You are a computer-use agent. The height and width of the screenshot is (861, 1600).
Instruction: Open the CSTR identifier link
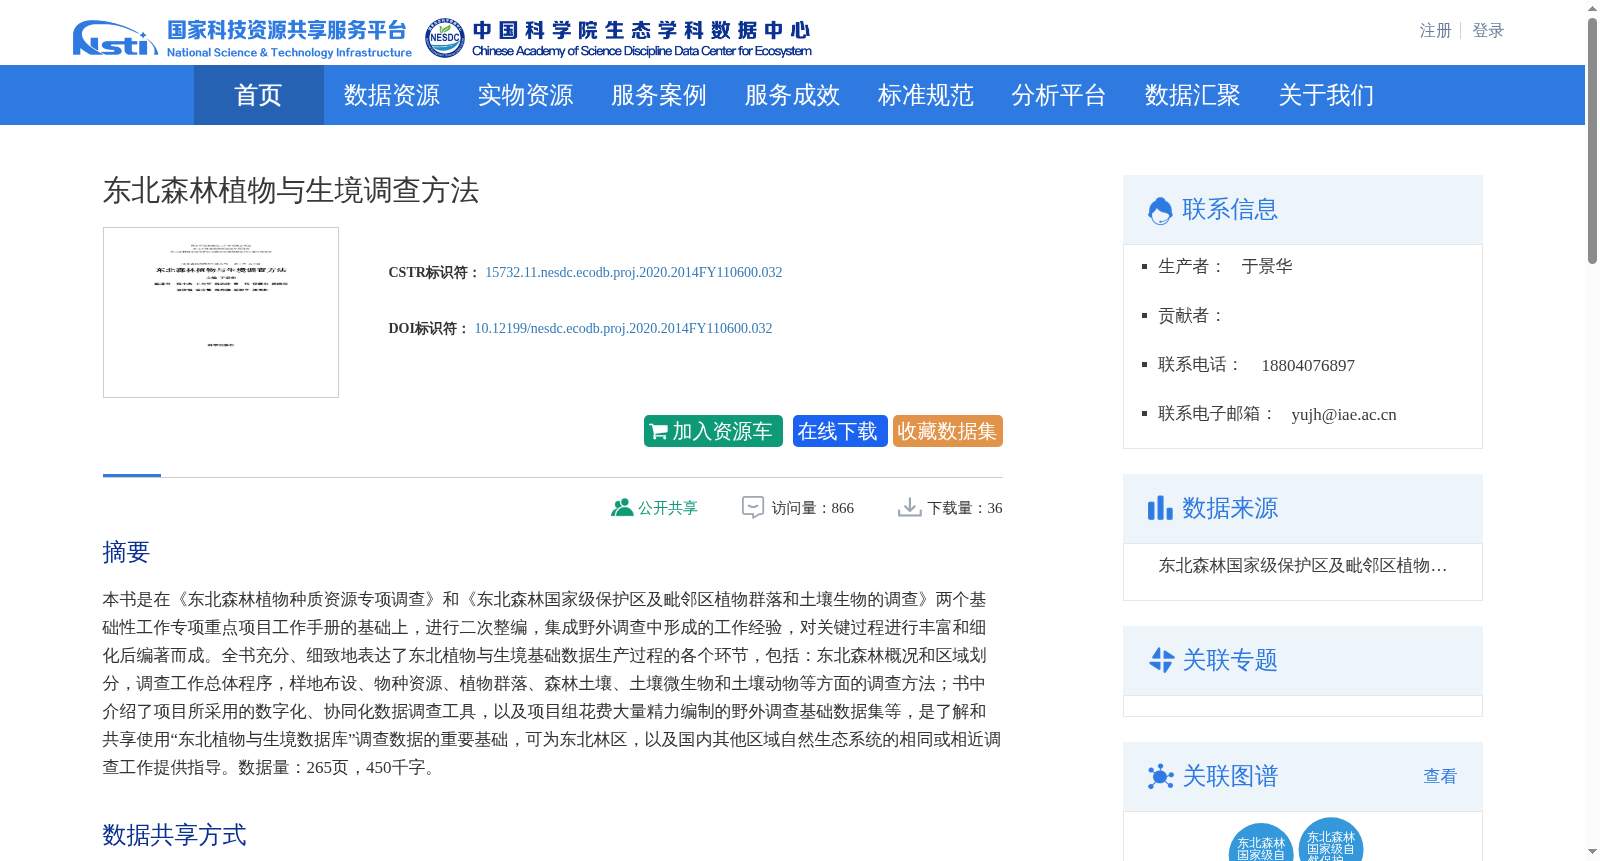point(634,272)
